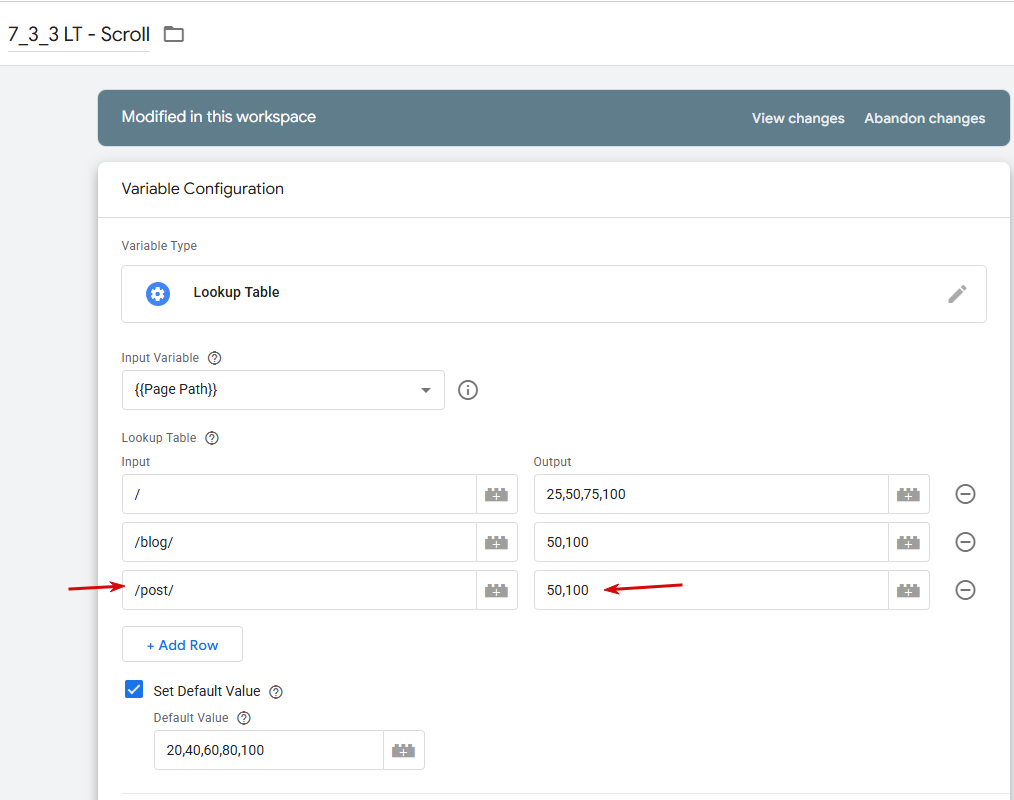This screenshot has width=1014, height=800.
Task: Insert a variable in the '/' input row
Action: coord(496,494)
